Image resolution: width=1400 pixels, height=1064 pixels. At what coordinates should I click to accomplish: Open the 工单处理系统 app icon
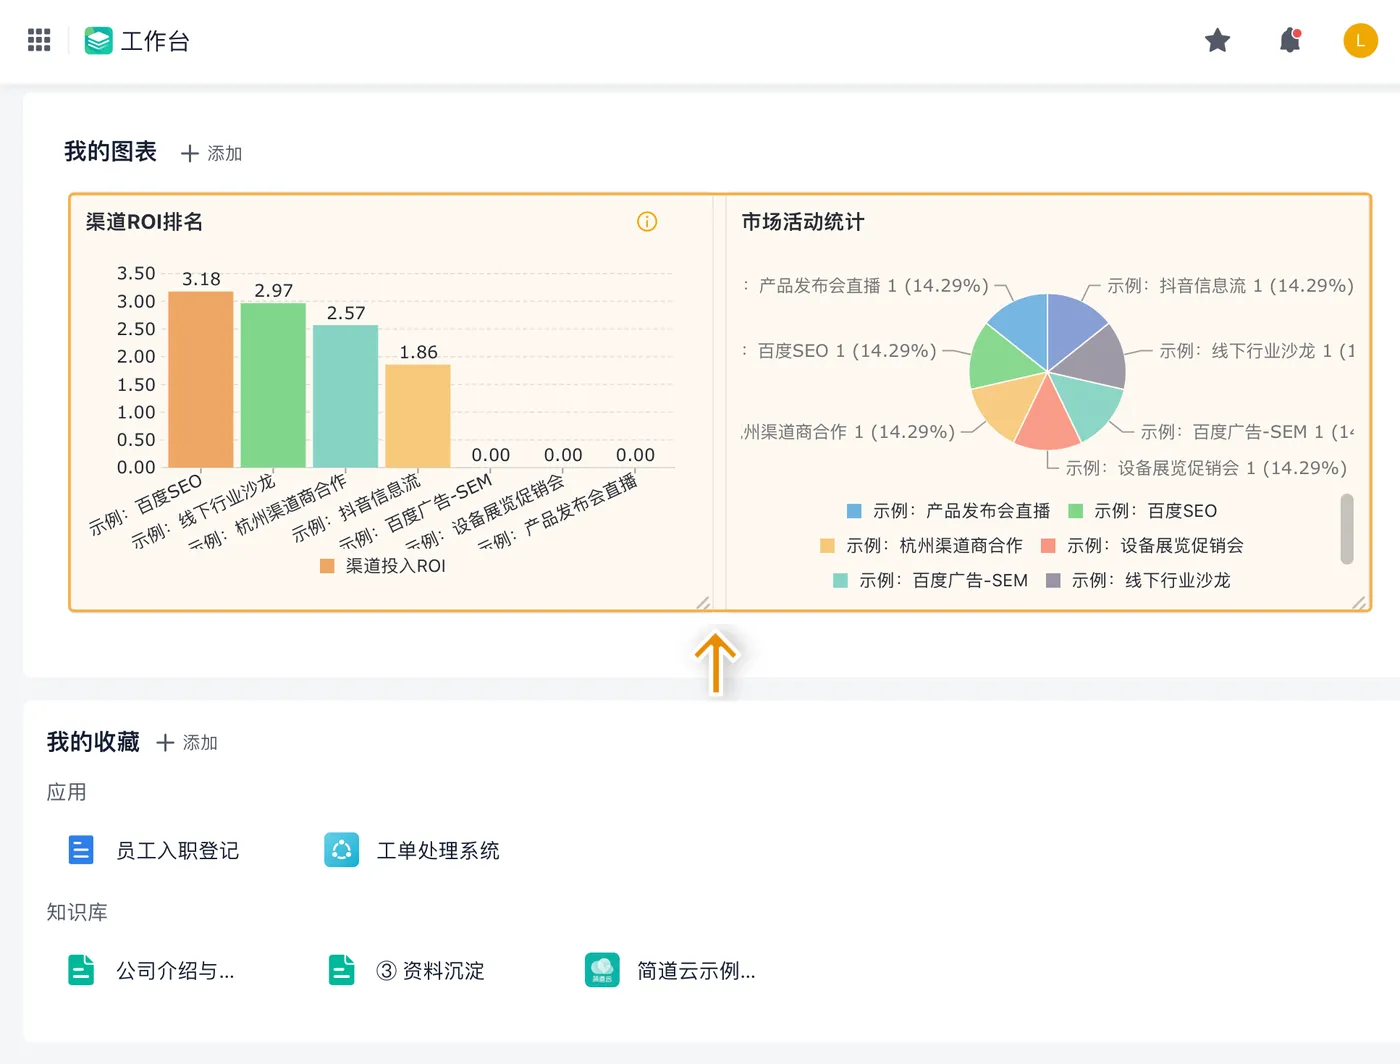click(x=341, y=850)
